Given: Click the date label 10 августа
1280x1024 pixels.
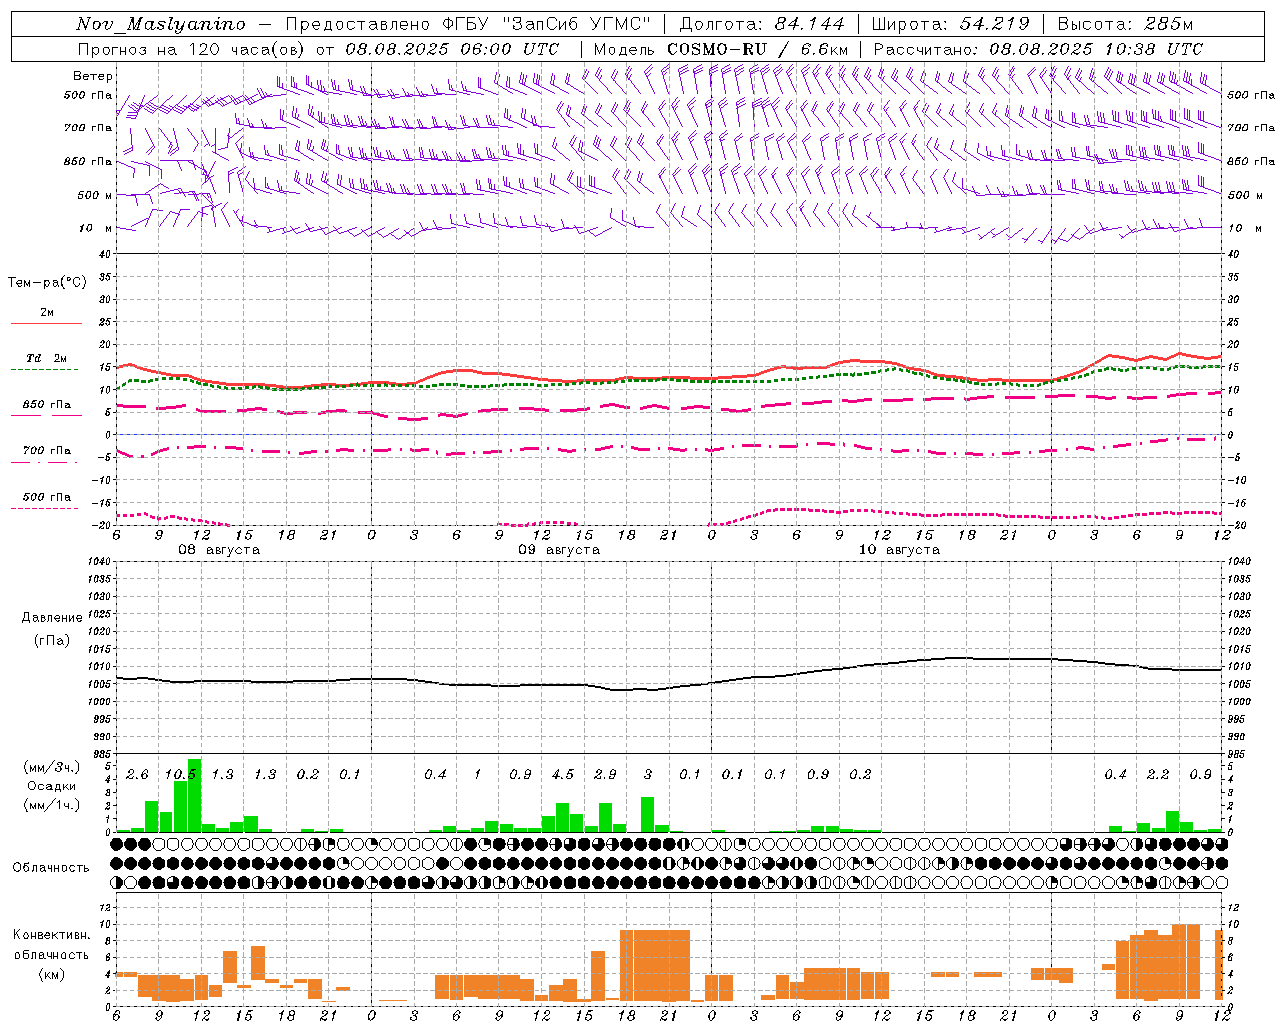Looking at the screenshot, I should (899, 550).
